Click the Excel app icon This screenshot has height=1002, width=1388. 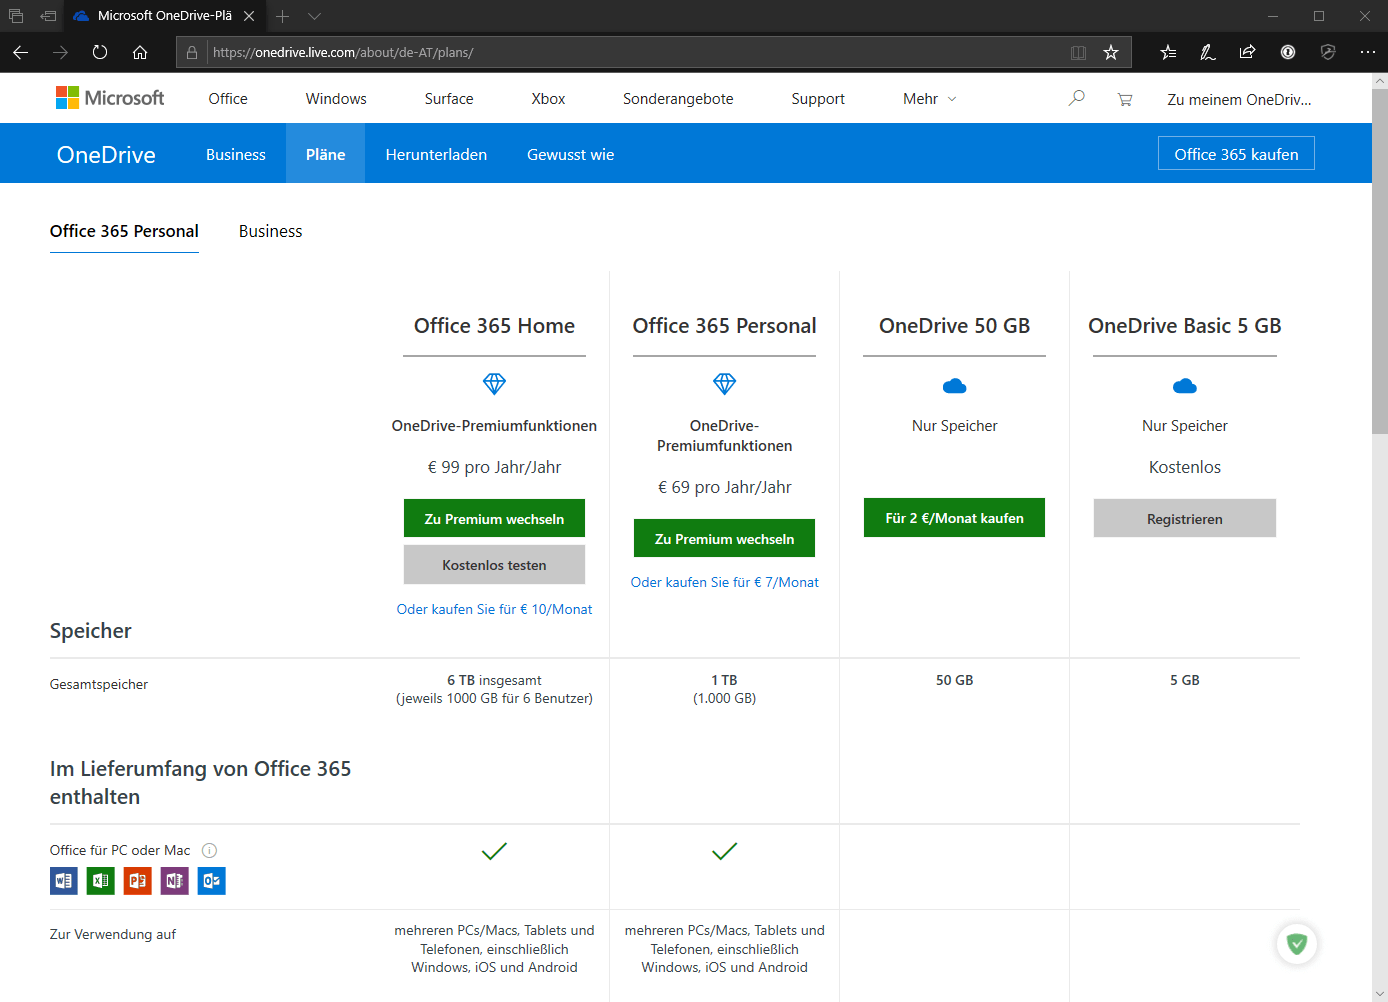[x=101, y=881]
